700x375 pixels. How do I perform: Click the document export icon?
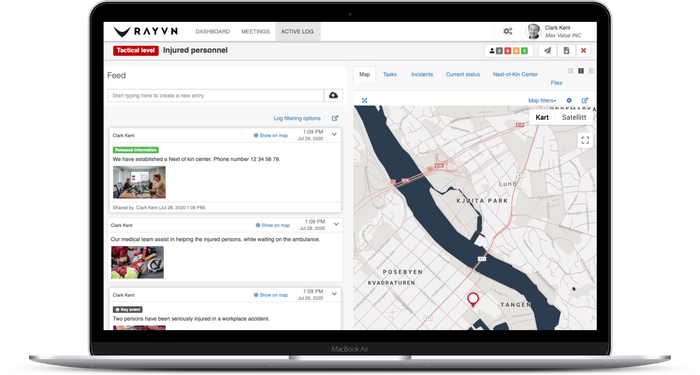tap(566, 51)
